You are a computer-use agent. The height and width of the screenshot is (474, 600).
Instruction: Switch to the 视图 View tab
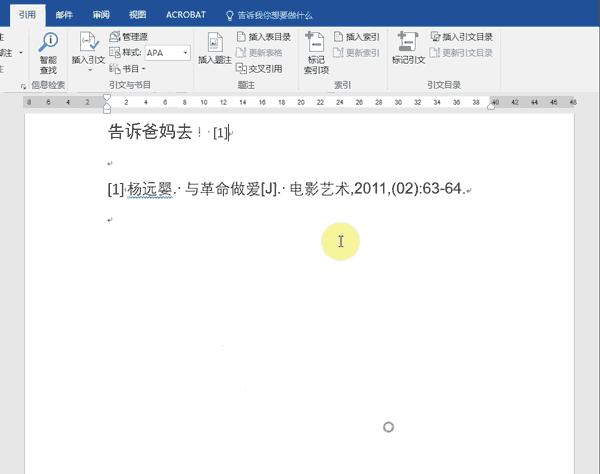tap(138, 15)
